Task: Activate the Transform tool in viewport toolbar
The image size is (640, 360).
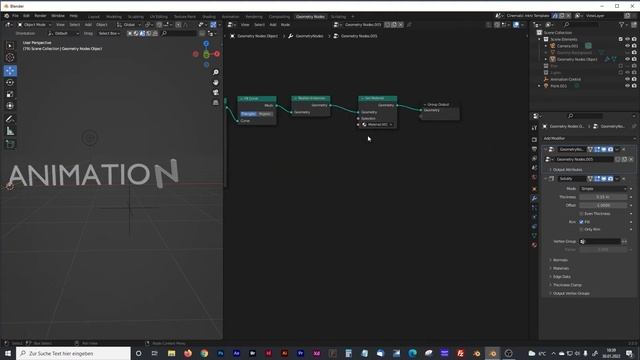Action: (x=10, y=106)
